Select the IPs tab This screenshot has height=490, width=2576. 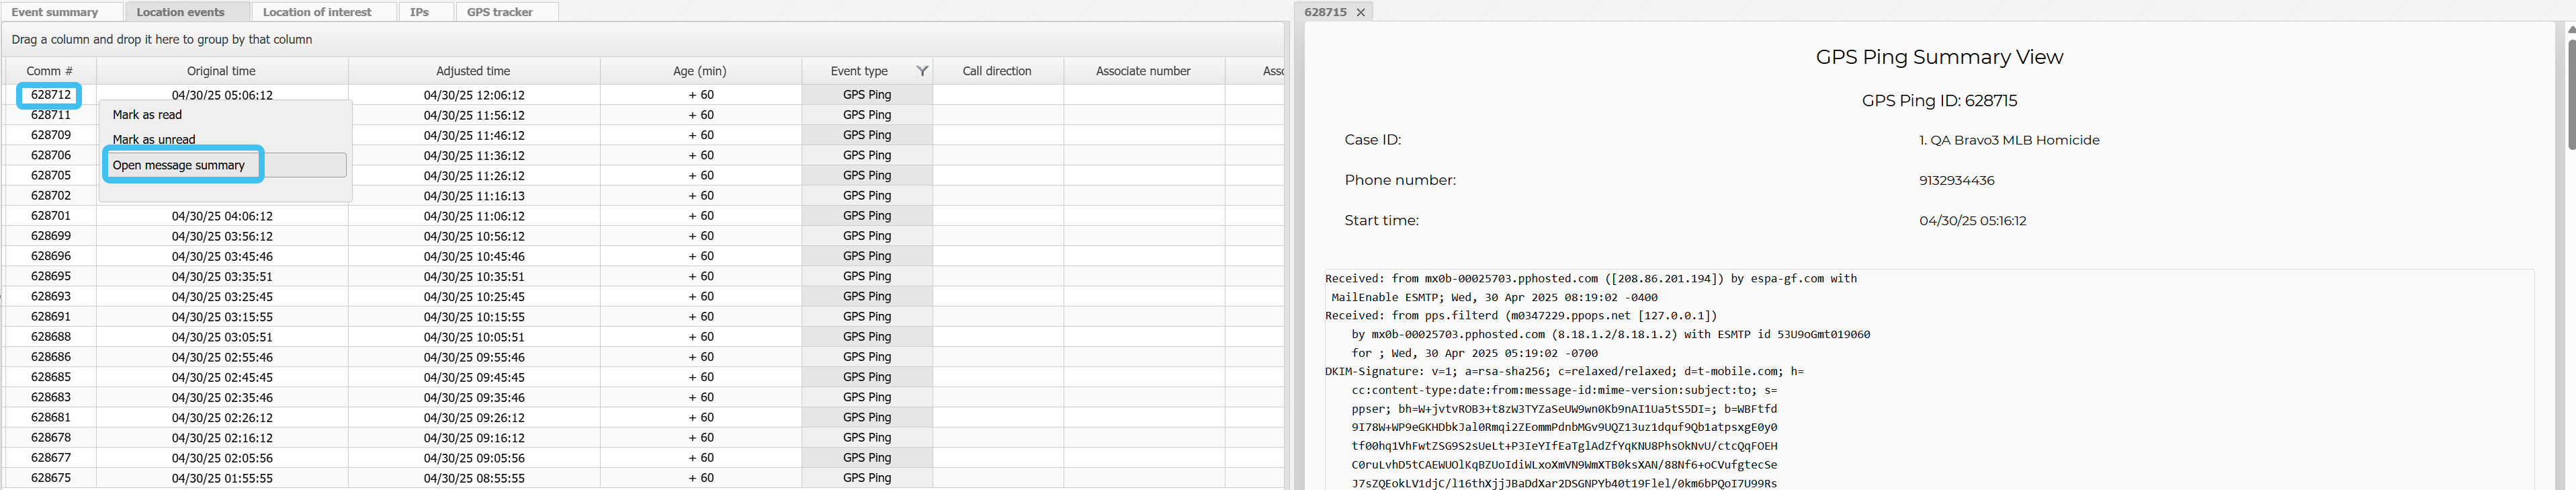(x=420, y=12)
